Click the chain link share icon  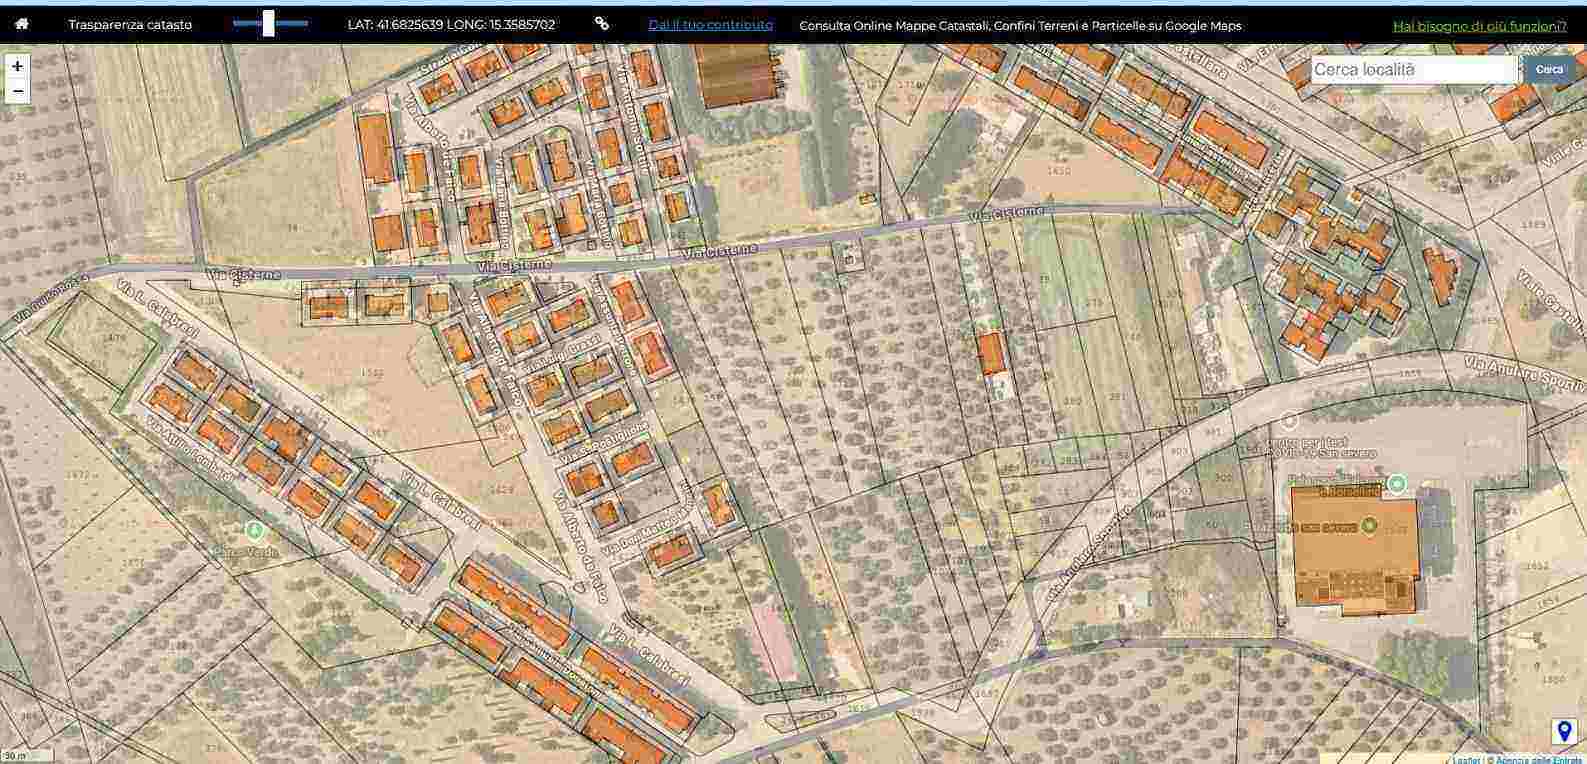click(x=601, y=24)
